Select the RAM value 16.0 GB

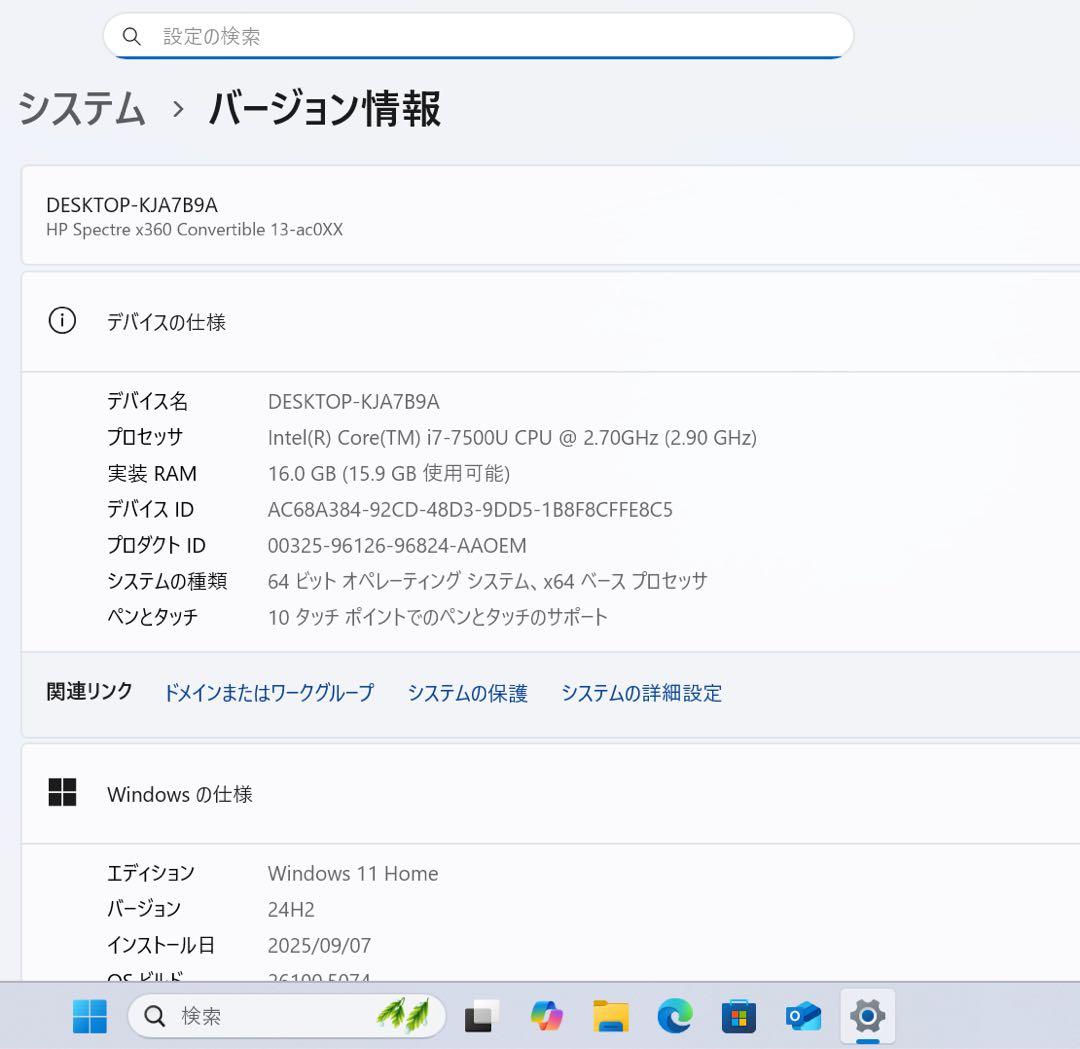[302, 473]
